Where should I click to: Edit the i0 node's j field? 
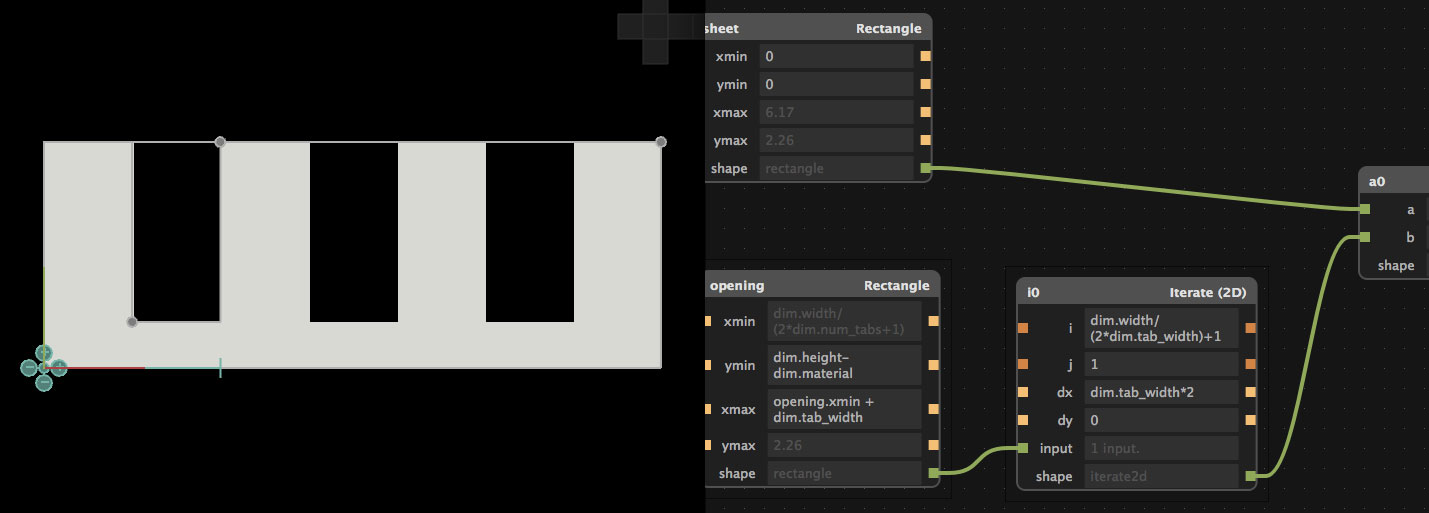(1161, 364)
